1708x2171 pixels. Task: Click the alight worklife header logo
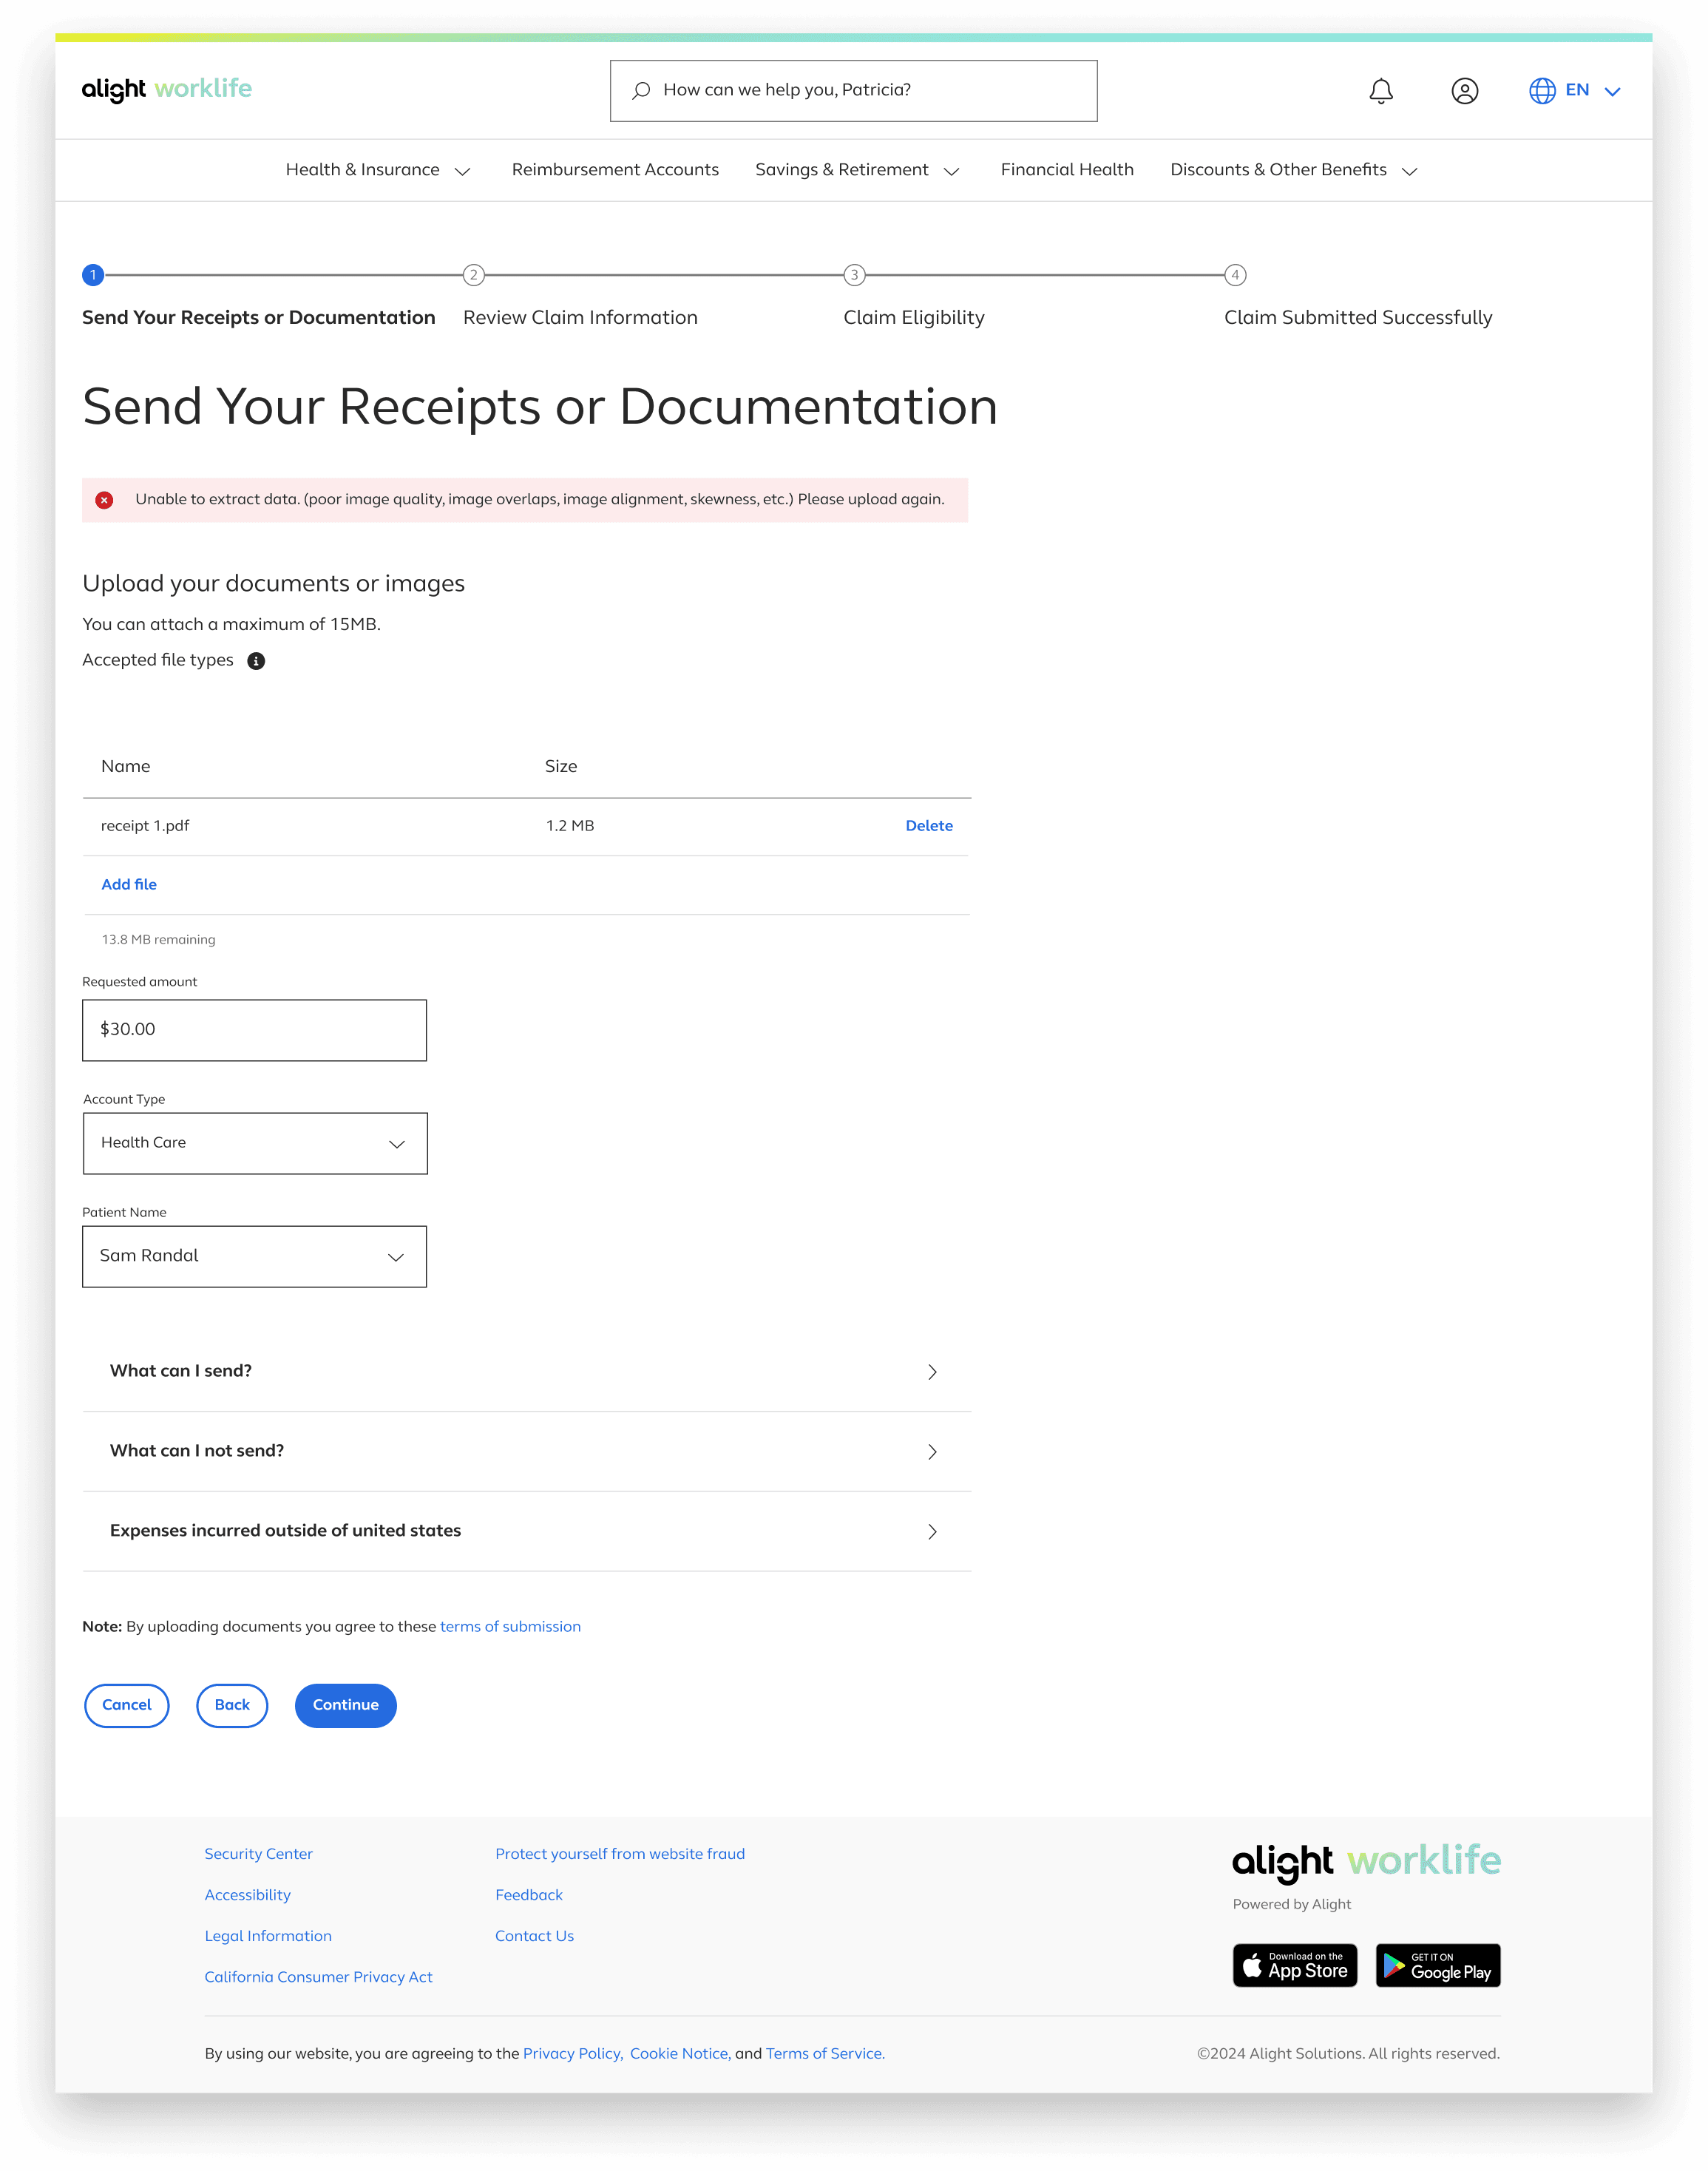pyautogui.click(x=167, y=89)
